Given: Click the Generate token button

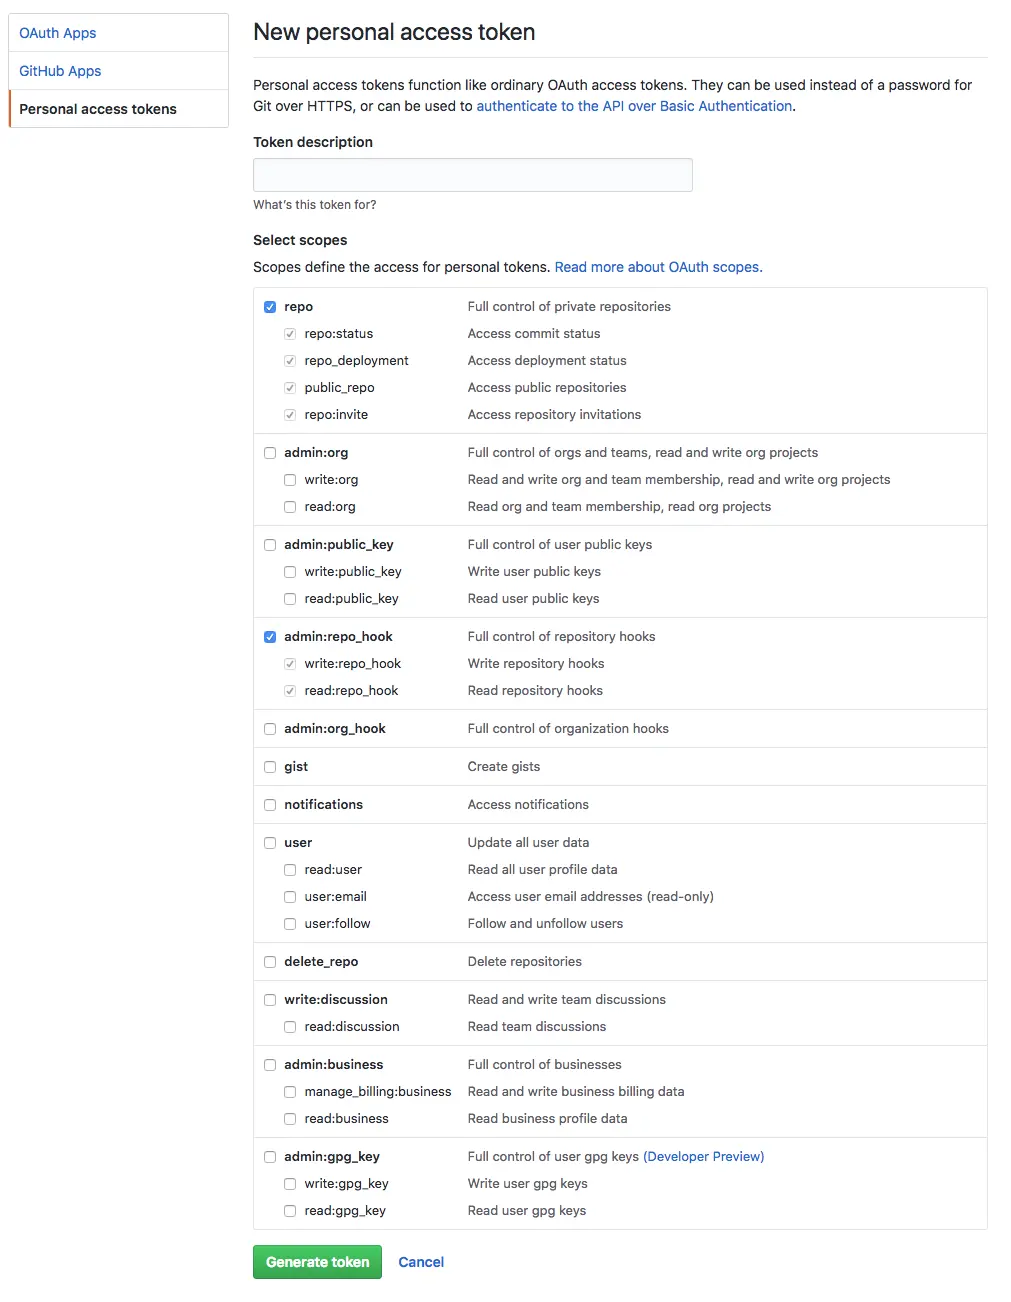Looking at the screenshot, I should click(317, 1262).
